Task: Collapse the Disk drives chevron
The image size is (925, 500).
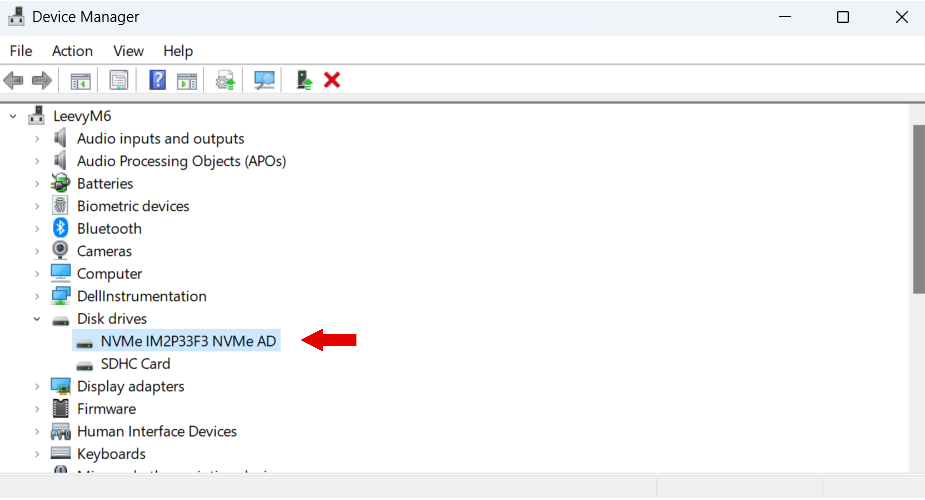Action: point(37,318)
